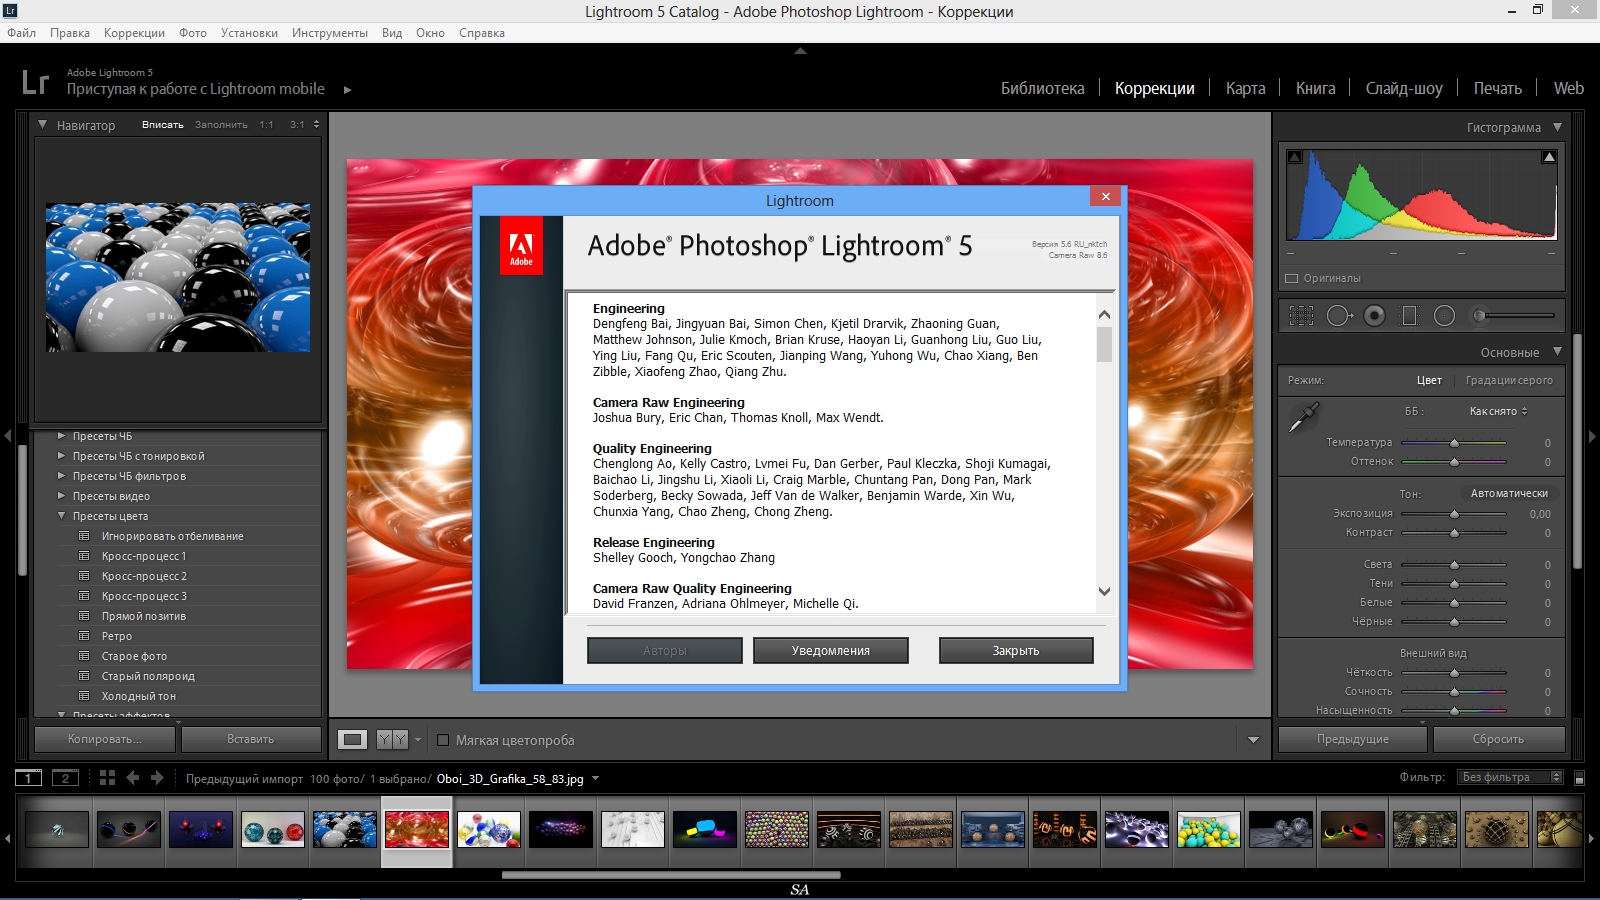The width and height of the screenshot is (1600, 900).
Task: Go forward with filmstrip right arrow
Action: tap(157, 778)
